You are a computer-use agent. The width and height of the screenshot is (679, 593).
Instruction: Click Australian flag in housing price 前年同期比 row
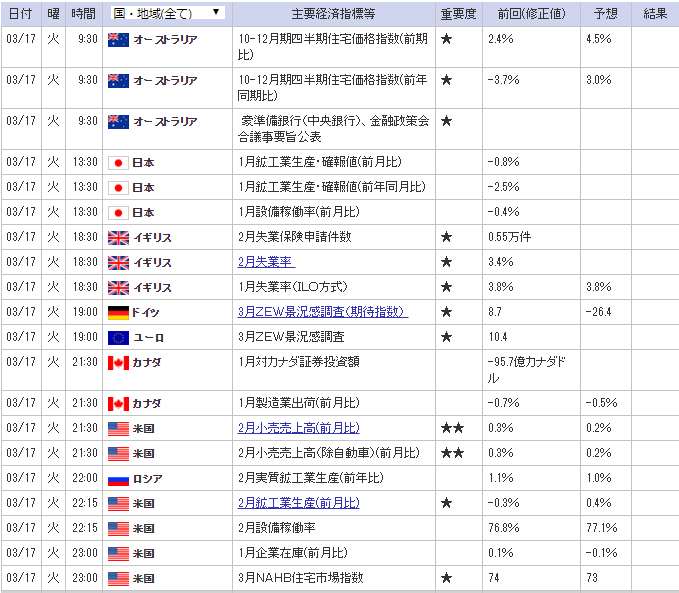click(118, 81)
